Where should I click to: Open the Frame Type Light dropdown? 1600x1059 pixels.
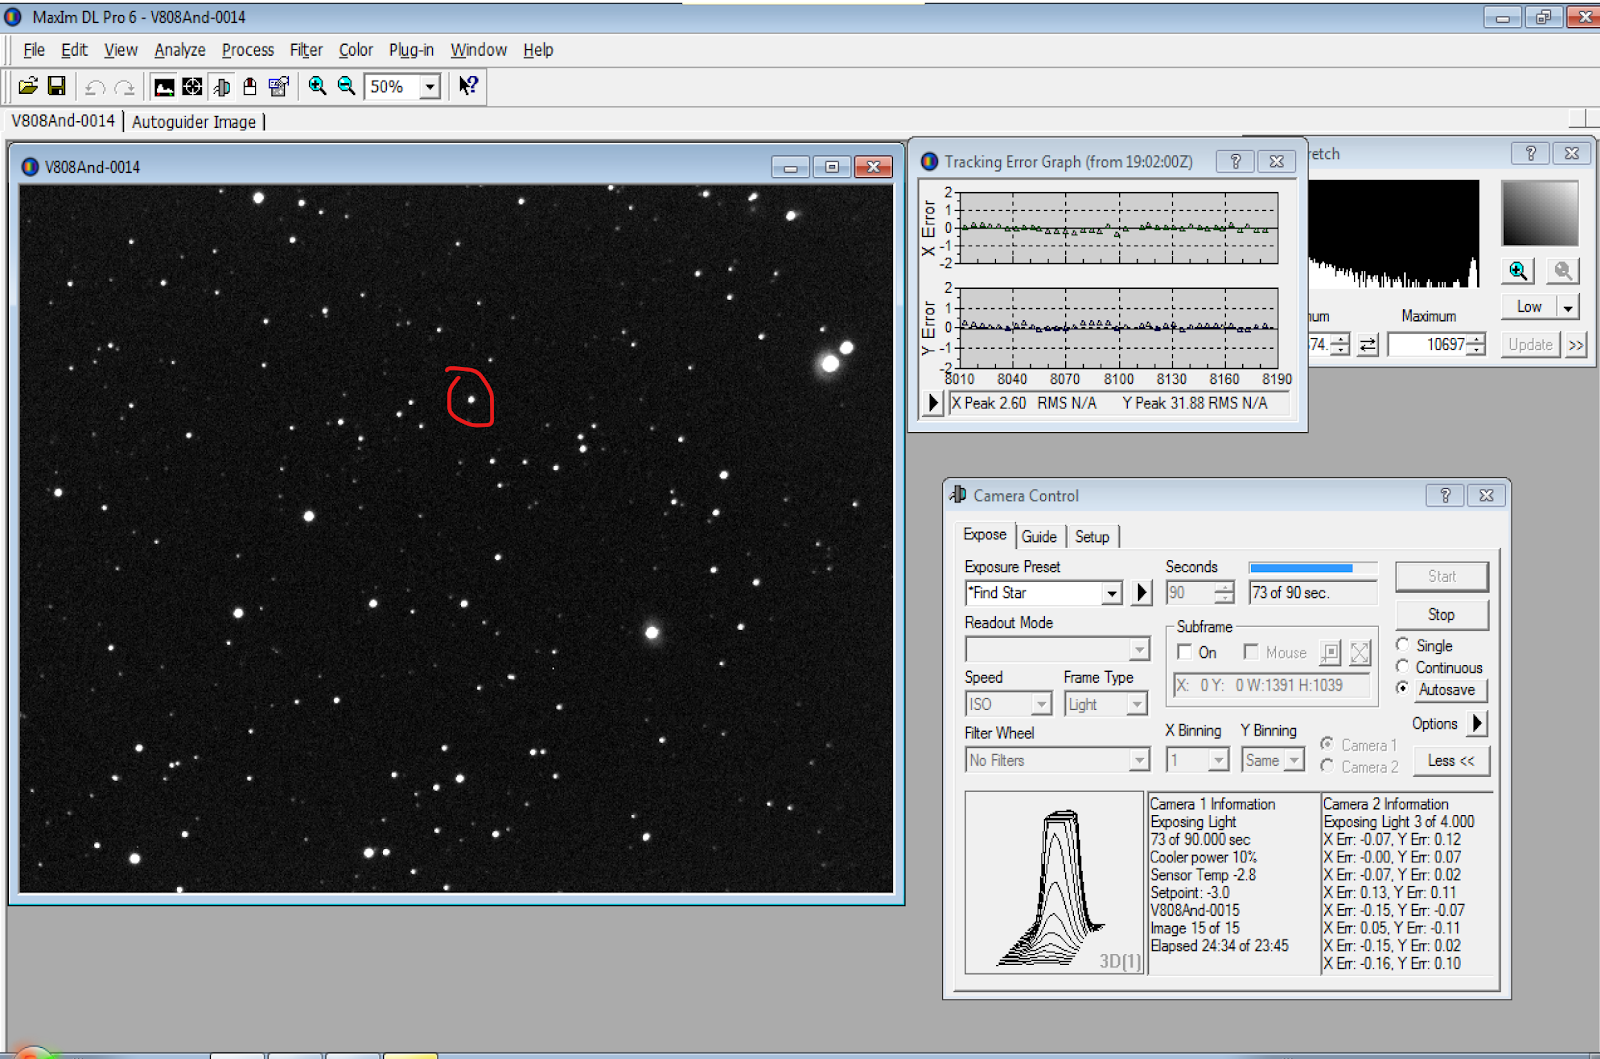point(1136,704)
